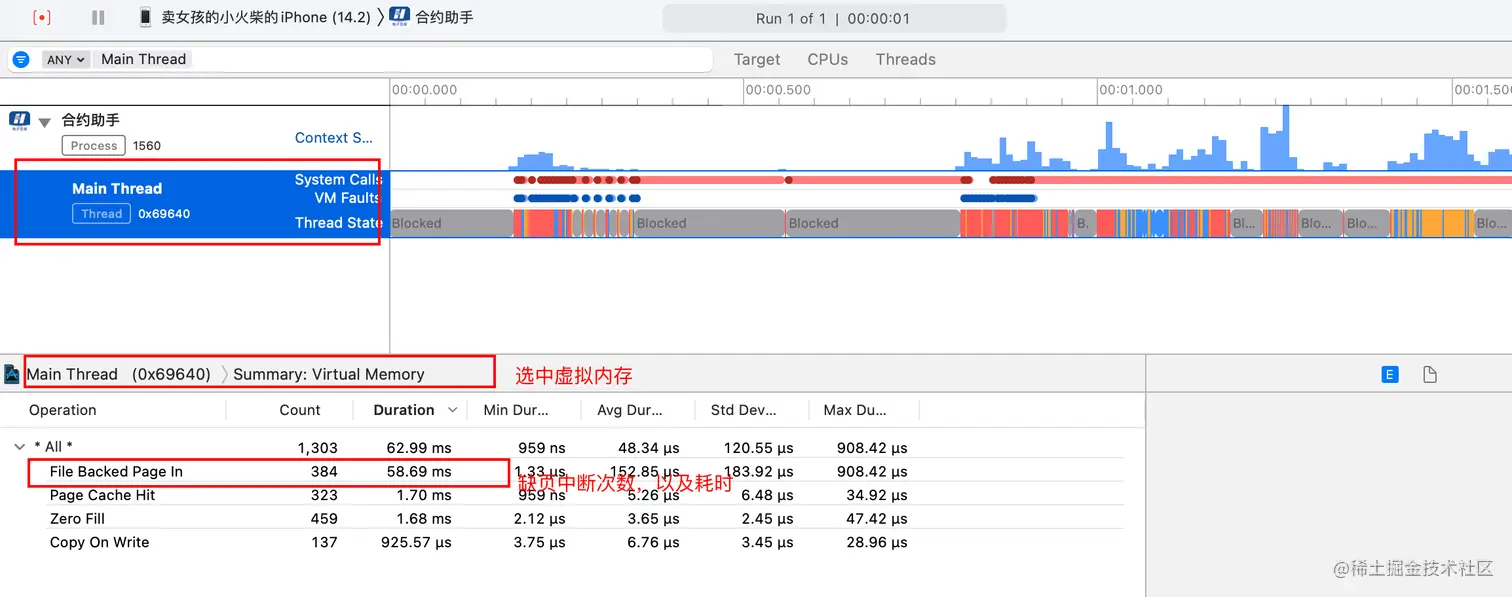Select the iPhone device icon in the toolbar

146,17
